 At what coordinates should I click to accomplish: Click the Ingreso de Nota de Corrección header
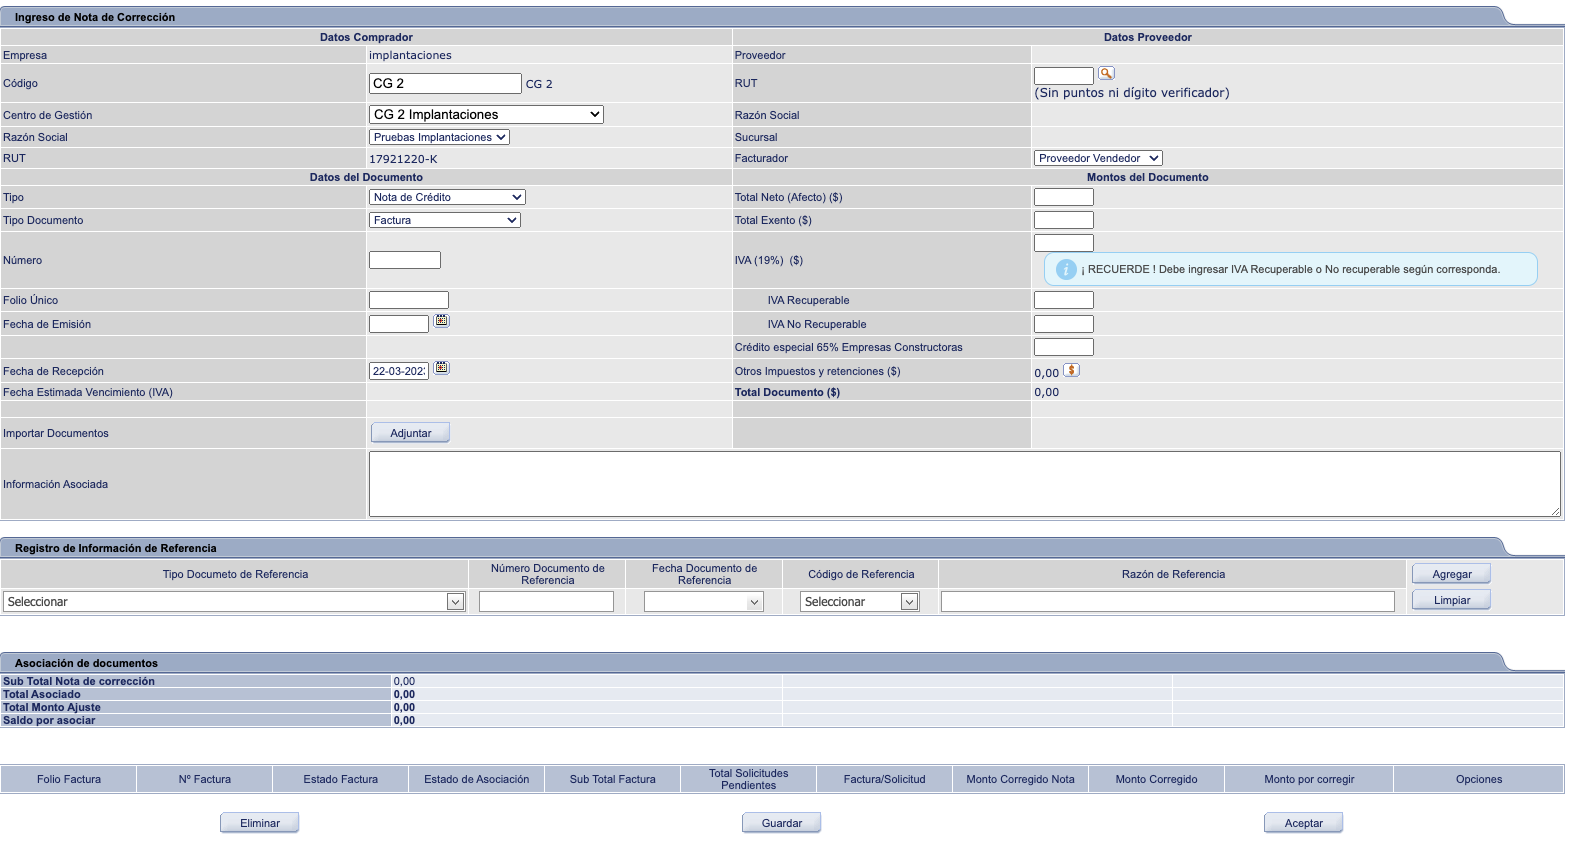click(95, 17)
